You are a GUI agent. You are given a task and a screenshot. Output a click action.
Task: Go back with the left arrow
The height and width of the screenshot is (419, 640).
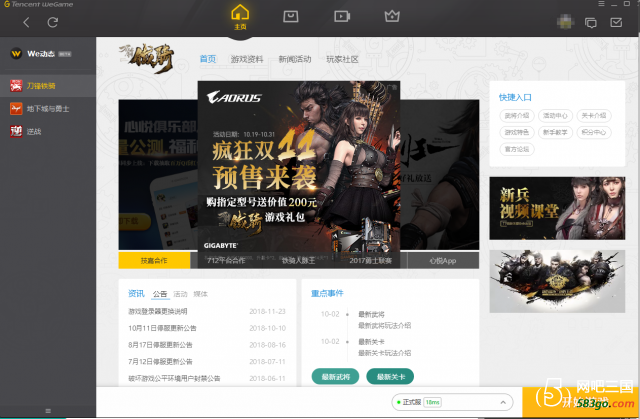tap(26, 22)
